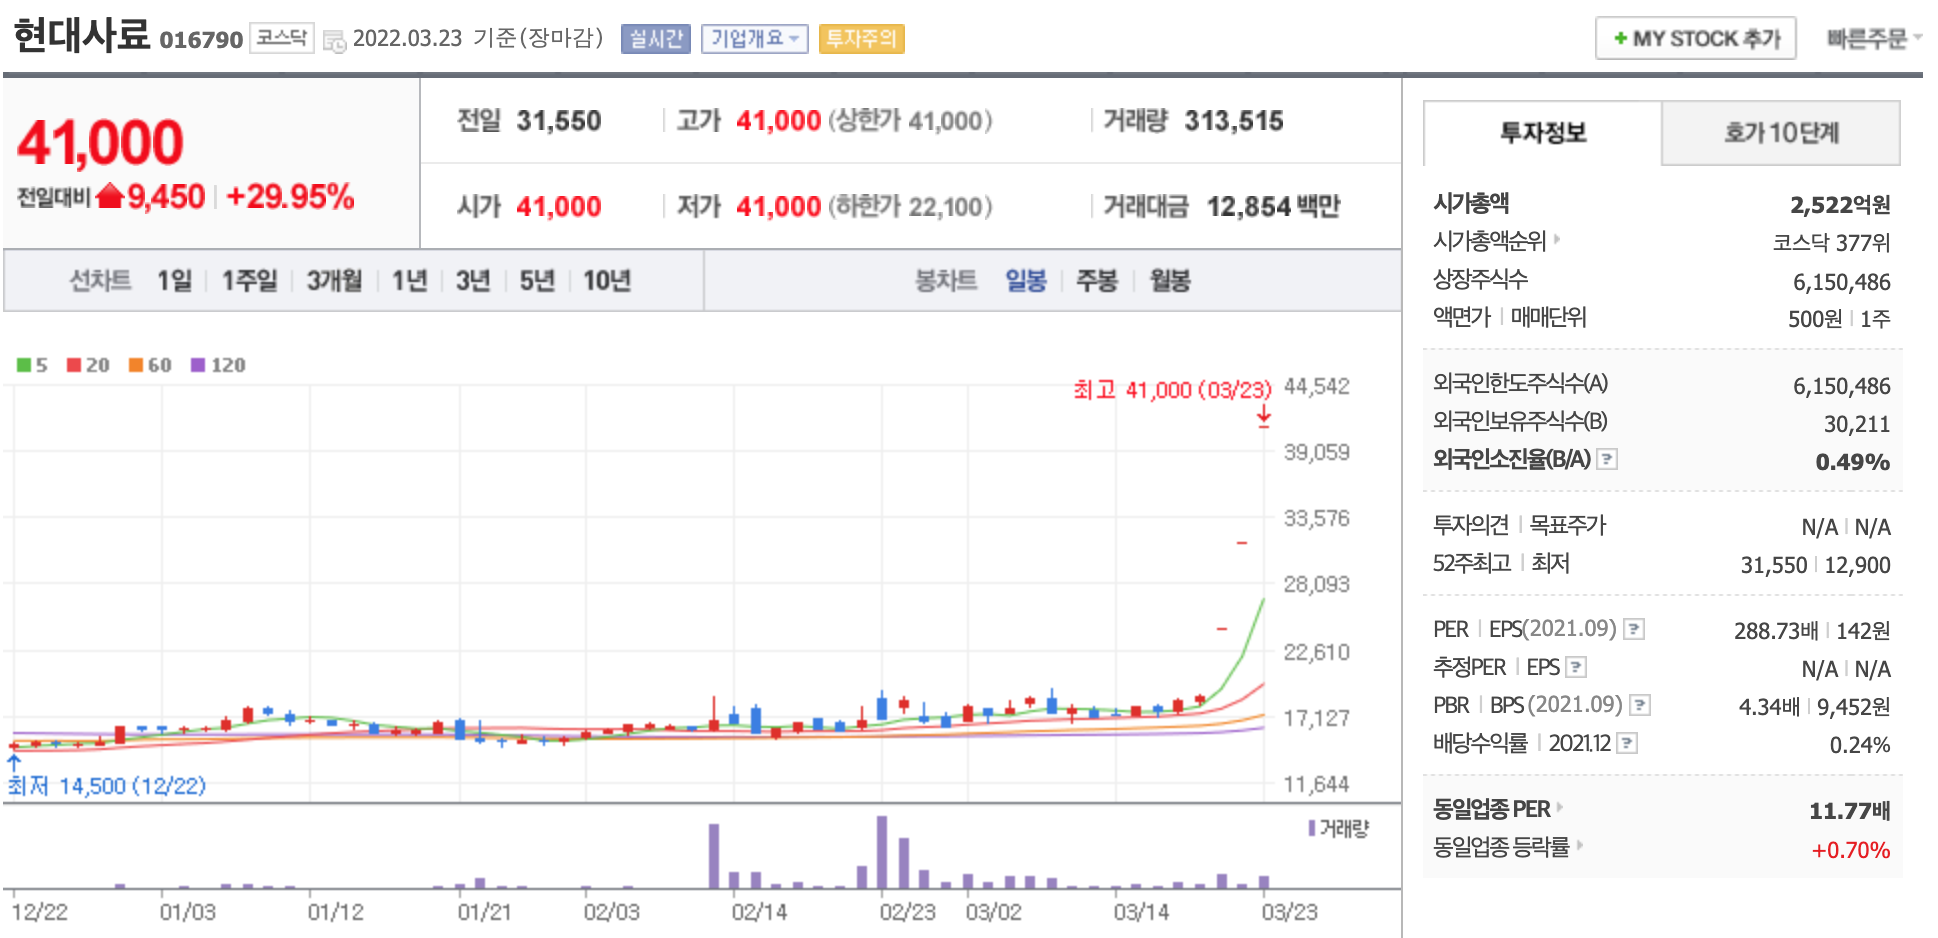1938x938 pixels.
Task: Open help icon next to 외국인소진율(B/A)
Action: click(x=1607, y=459)
